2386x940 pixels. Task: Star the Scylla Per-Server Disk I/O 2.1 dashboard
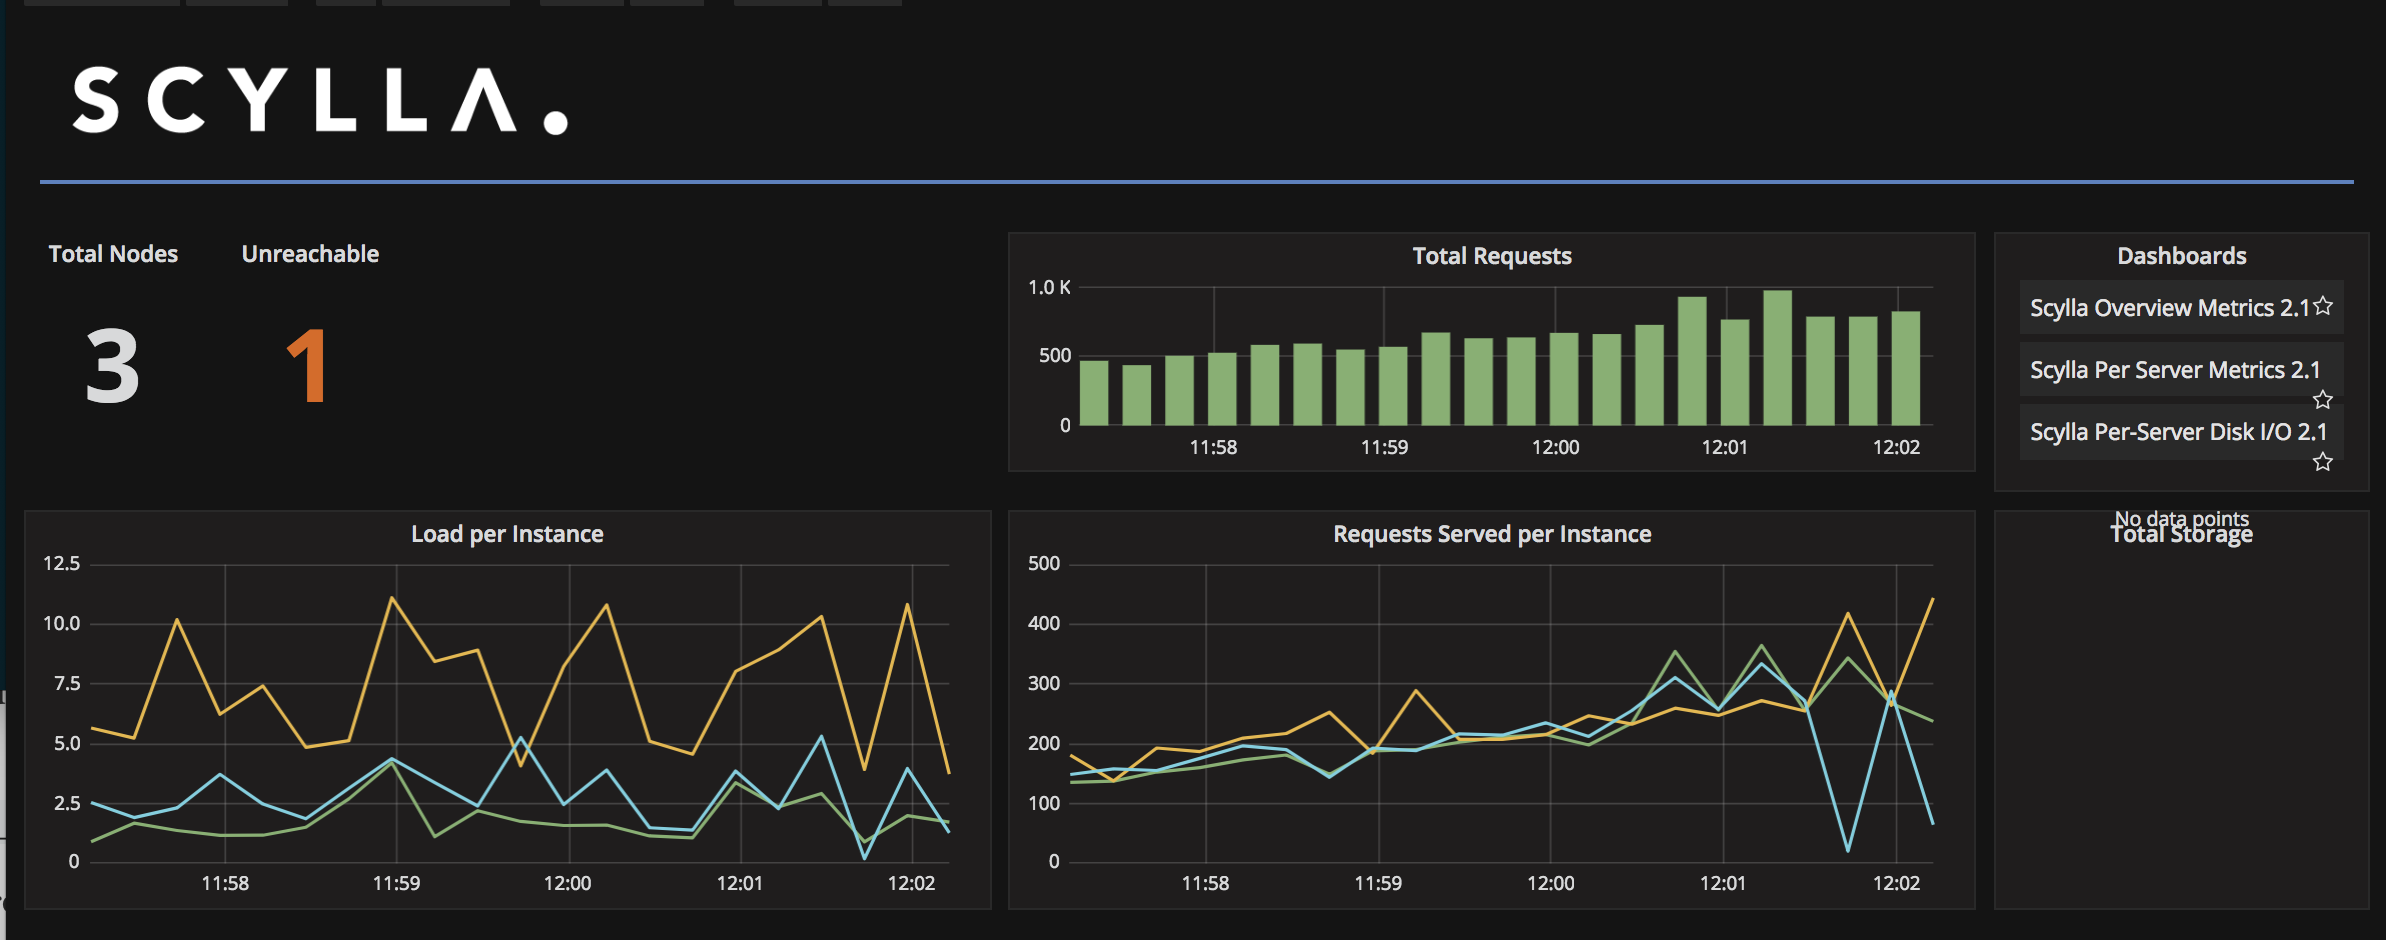pyautogui.click(x=2323, y=462)
